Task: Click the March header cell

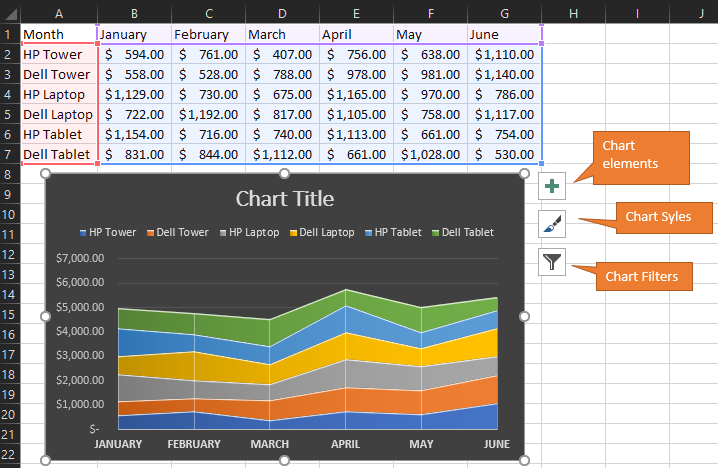Action: [283, 34]
